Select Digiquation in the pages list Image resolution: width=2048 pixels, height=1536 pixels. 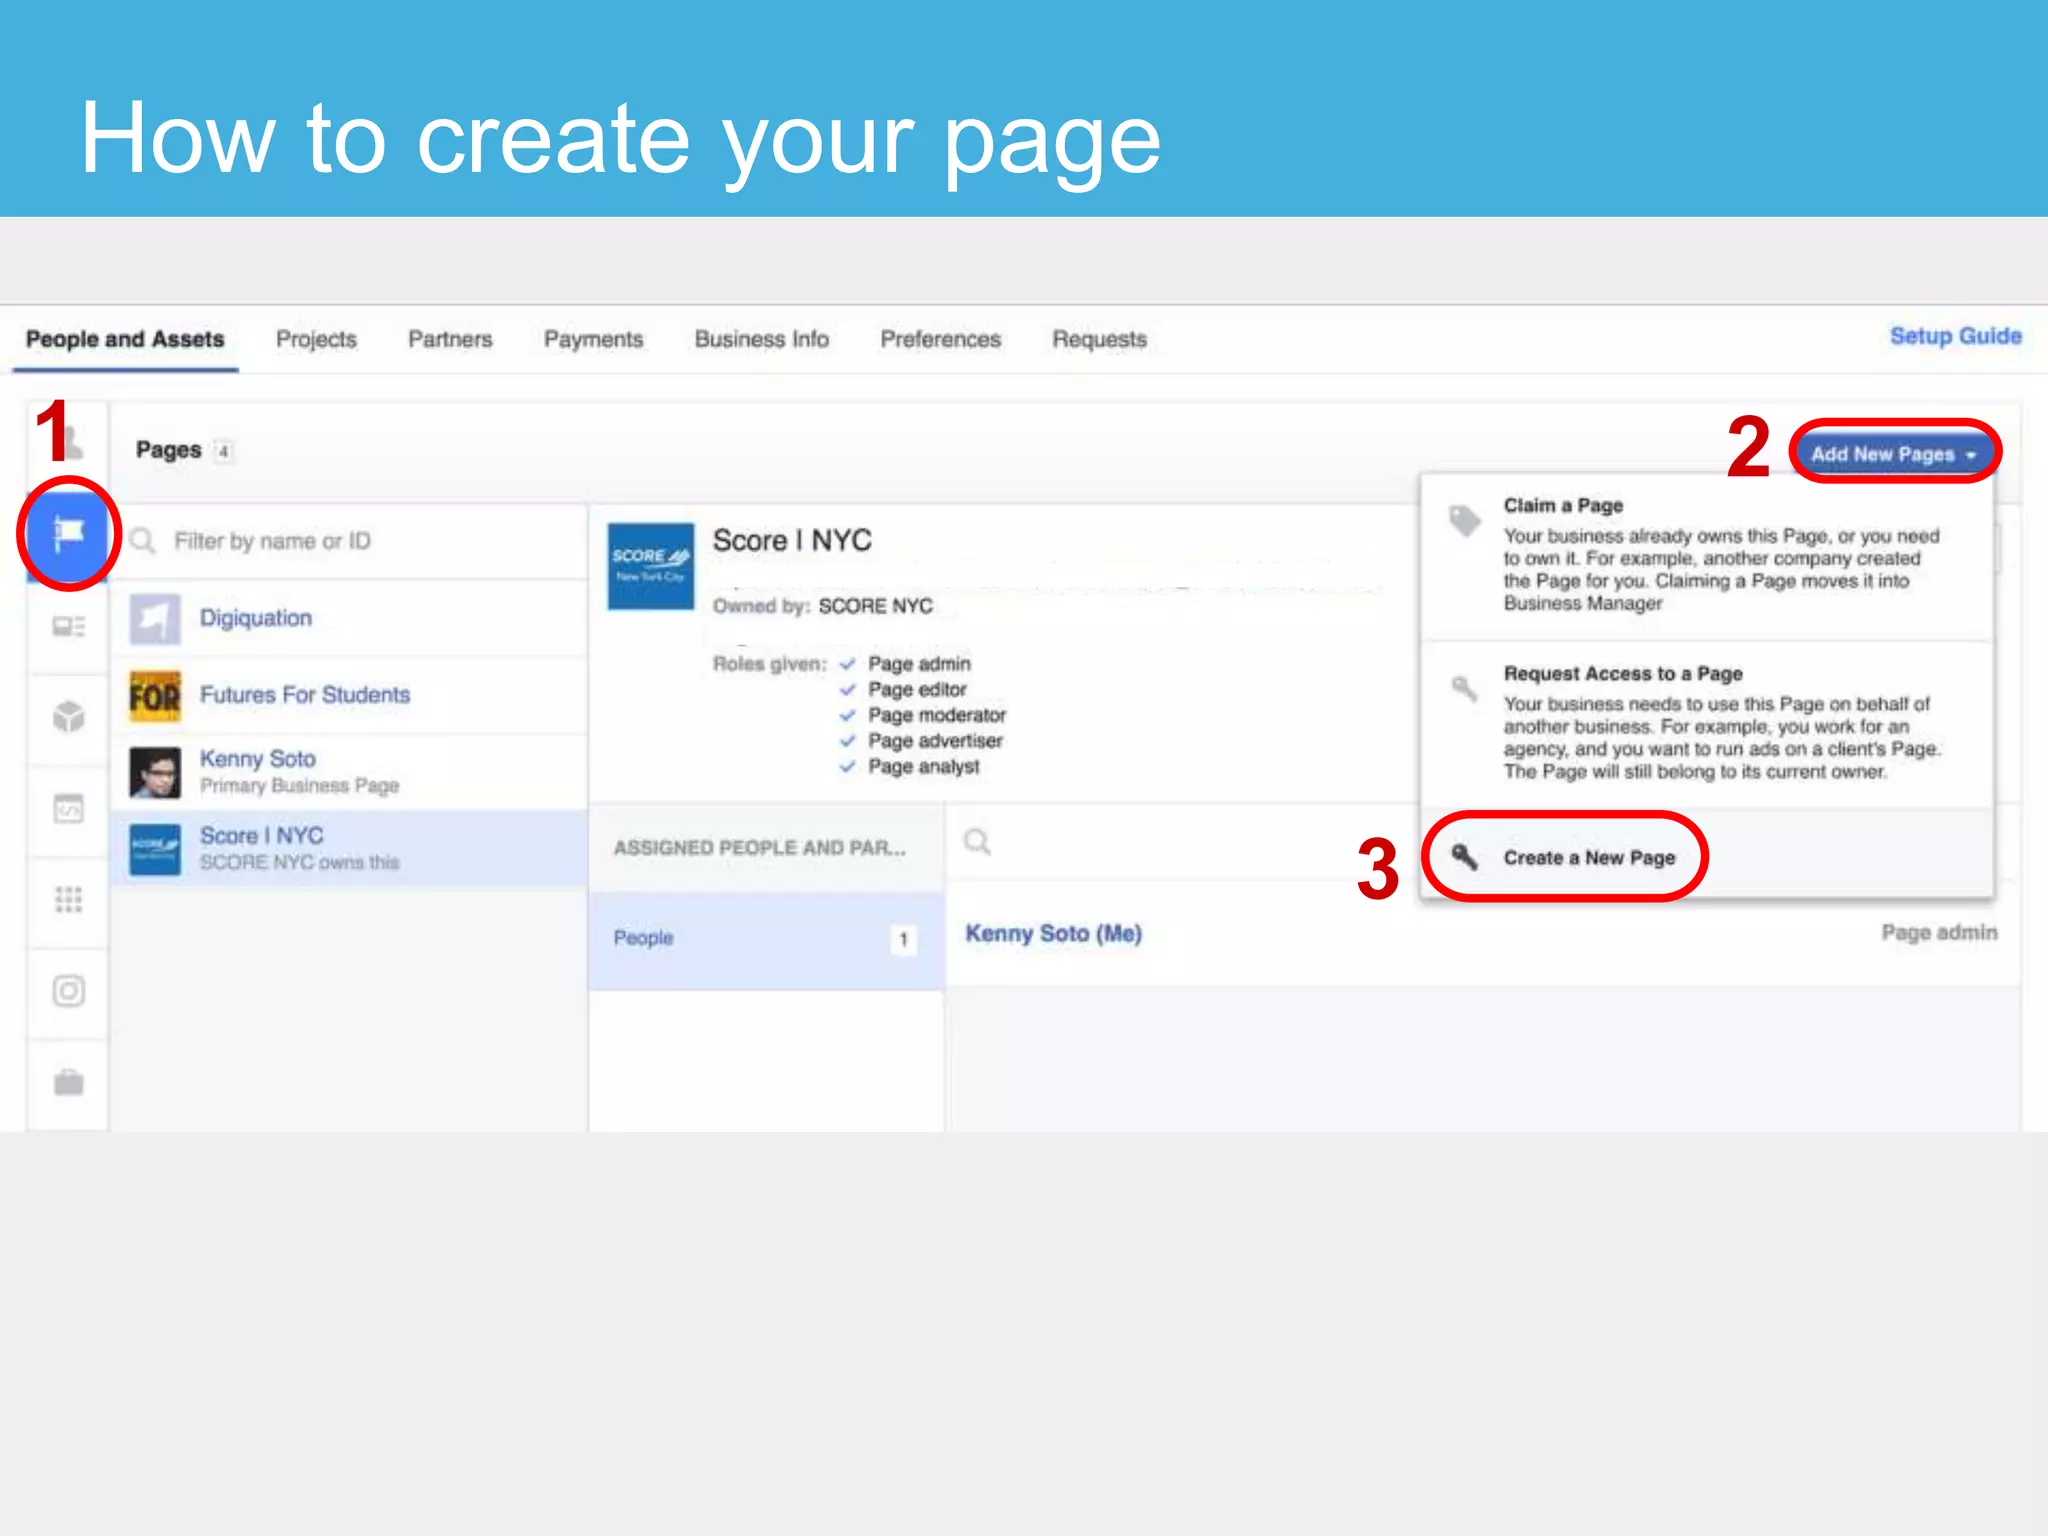(350, 619)
